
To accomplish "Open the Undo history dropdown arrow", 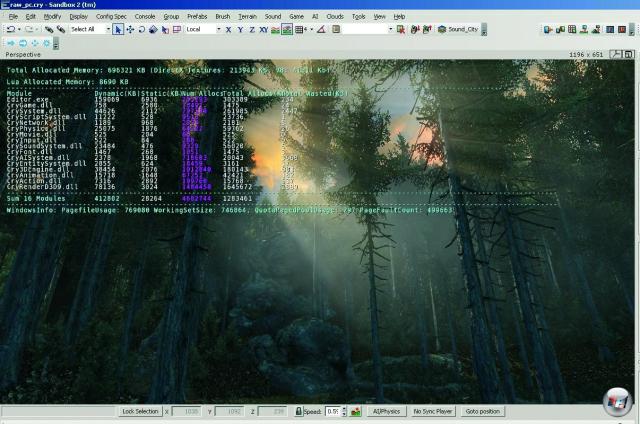I will pyautogui.click(x=19, y=29).
